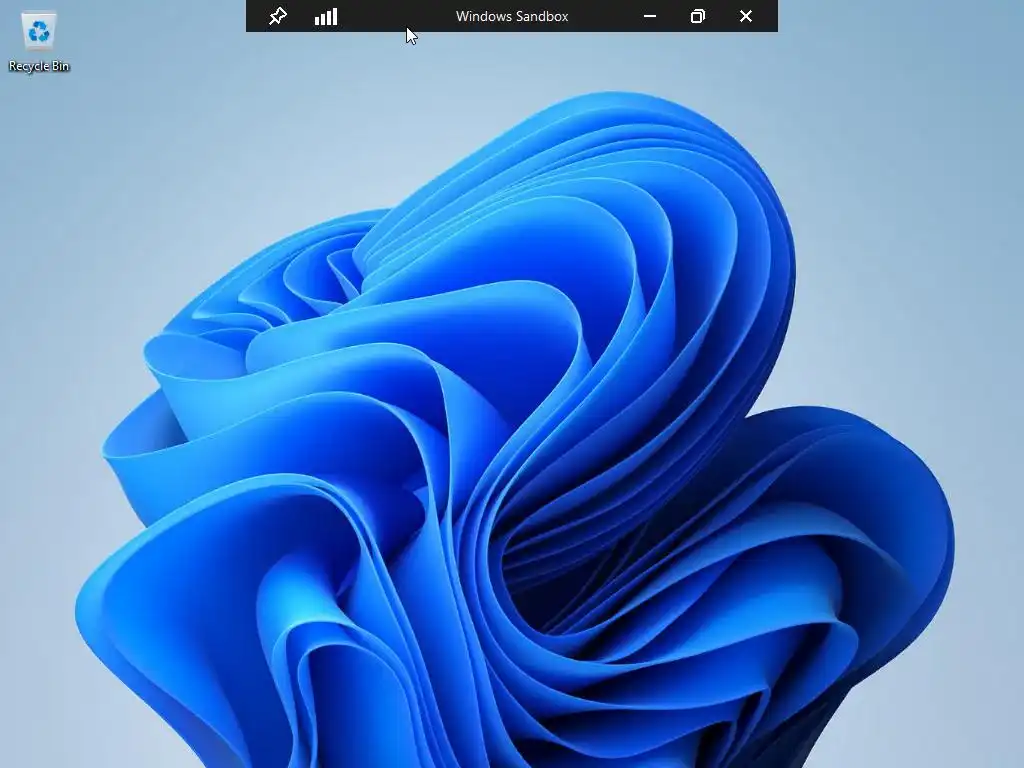Restore down the Windows Sandbox window

(x=697, y=16)
